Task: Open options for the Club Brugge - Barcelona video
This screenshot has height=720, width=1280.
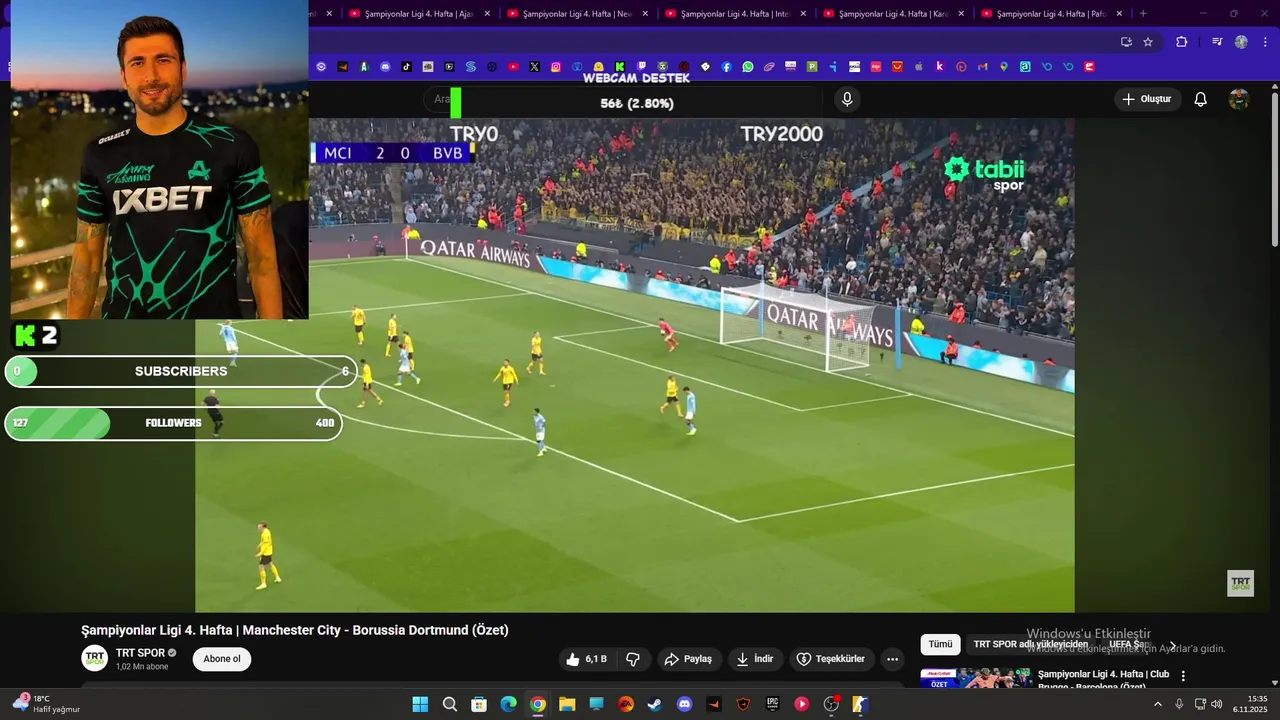Action: point(1183,676)
